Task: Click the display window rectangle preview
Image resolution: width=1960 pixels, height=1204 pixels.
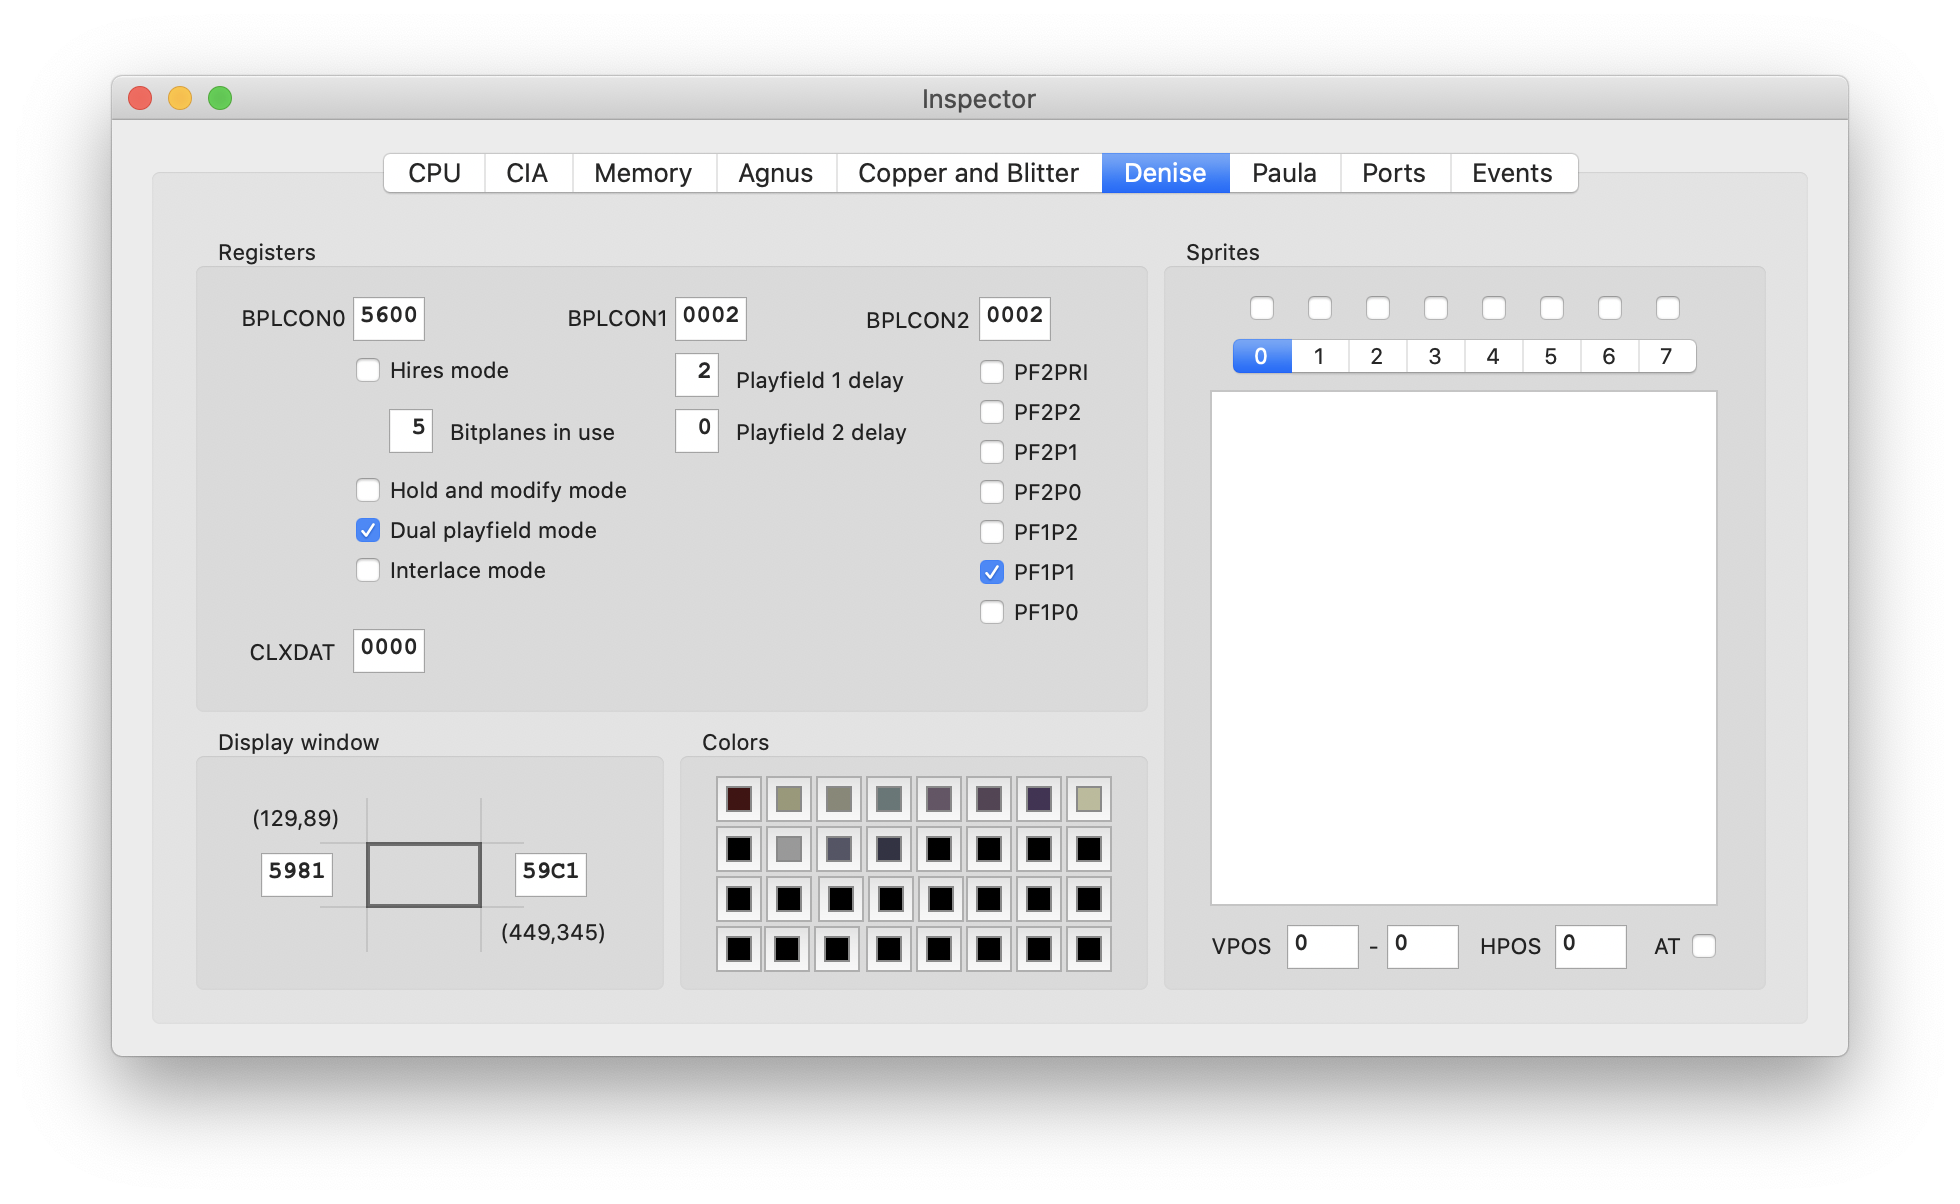Action: point(424,875)
